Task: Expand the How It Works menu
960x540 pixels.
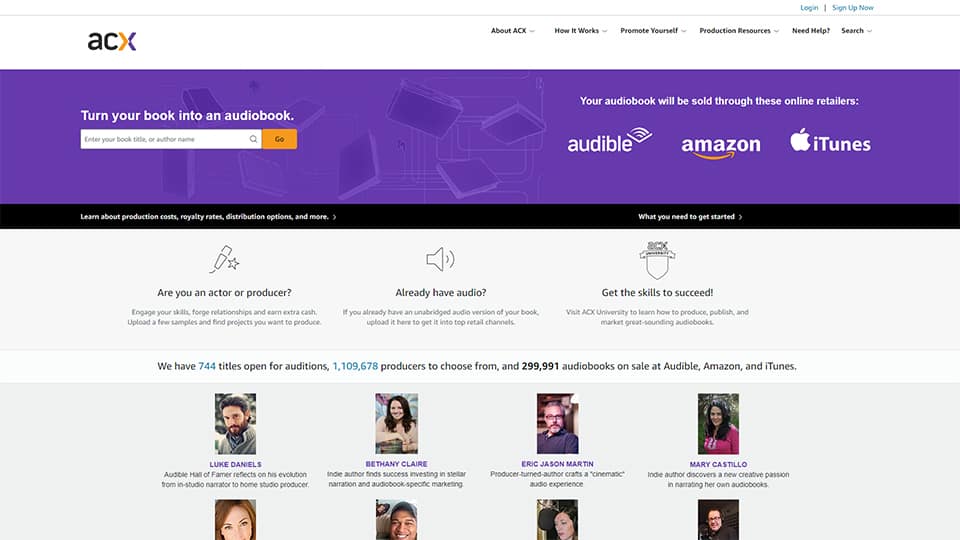Action: pyautogui.click(x=580, y=31)
